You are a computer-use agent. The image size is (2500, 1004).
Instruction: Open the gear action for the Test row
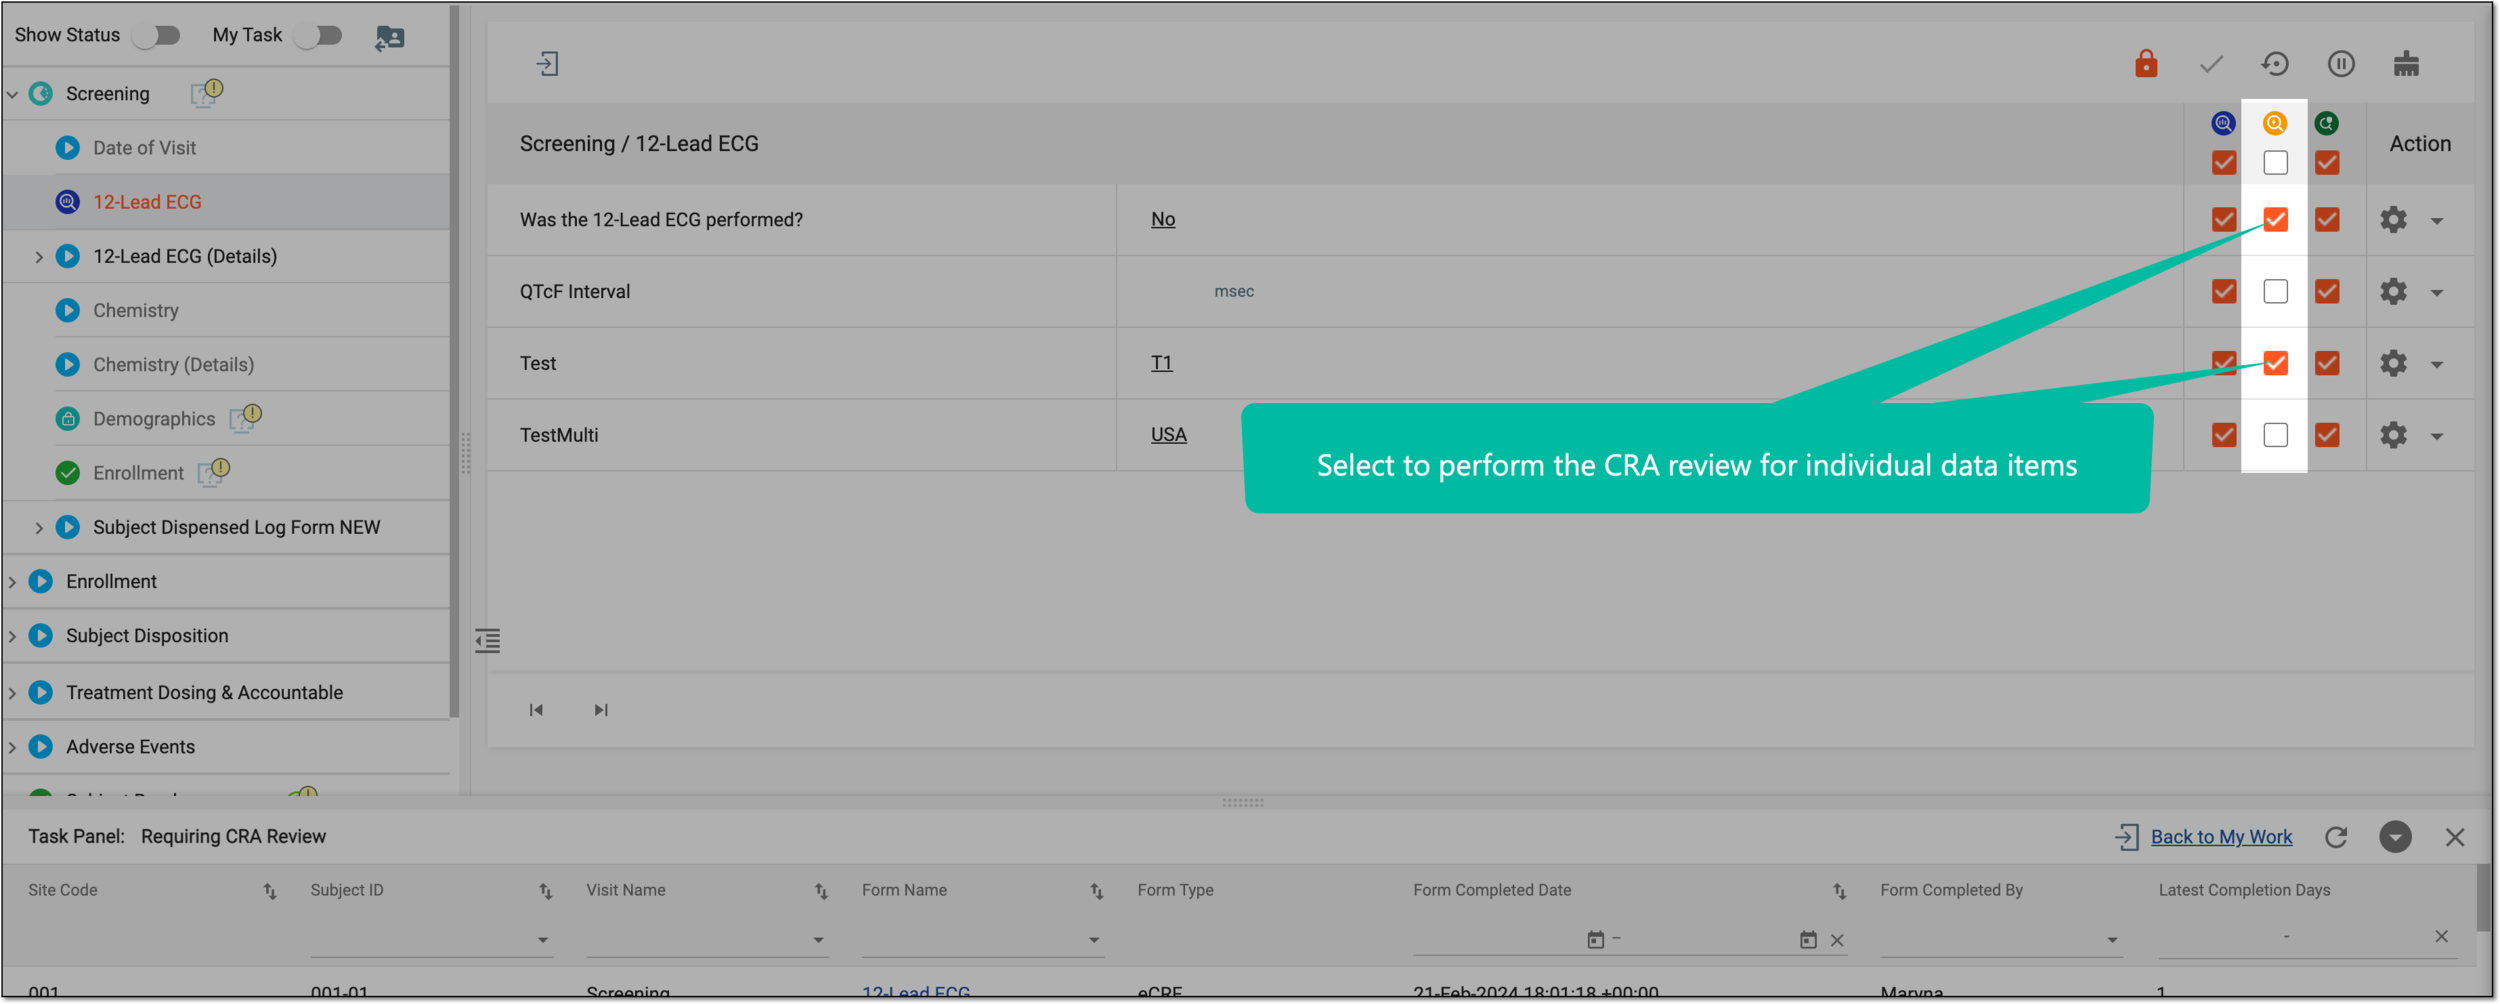pyautogui.click(x=2393, y=364)
